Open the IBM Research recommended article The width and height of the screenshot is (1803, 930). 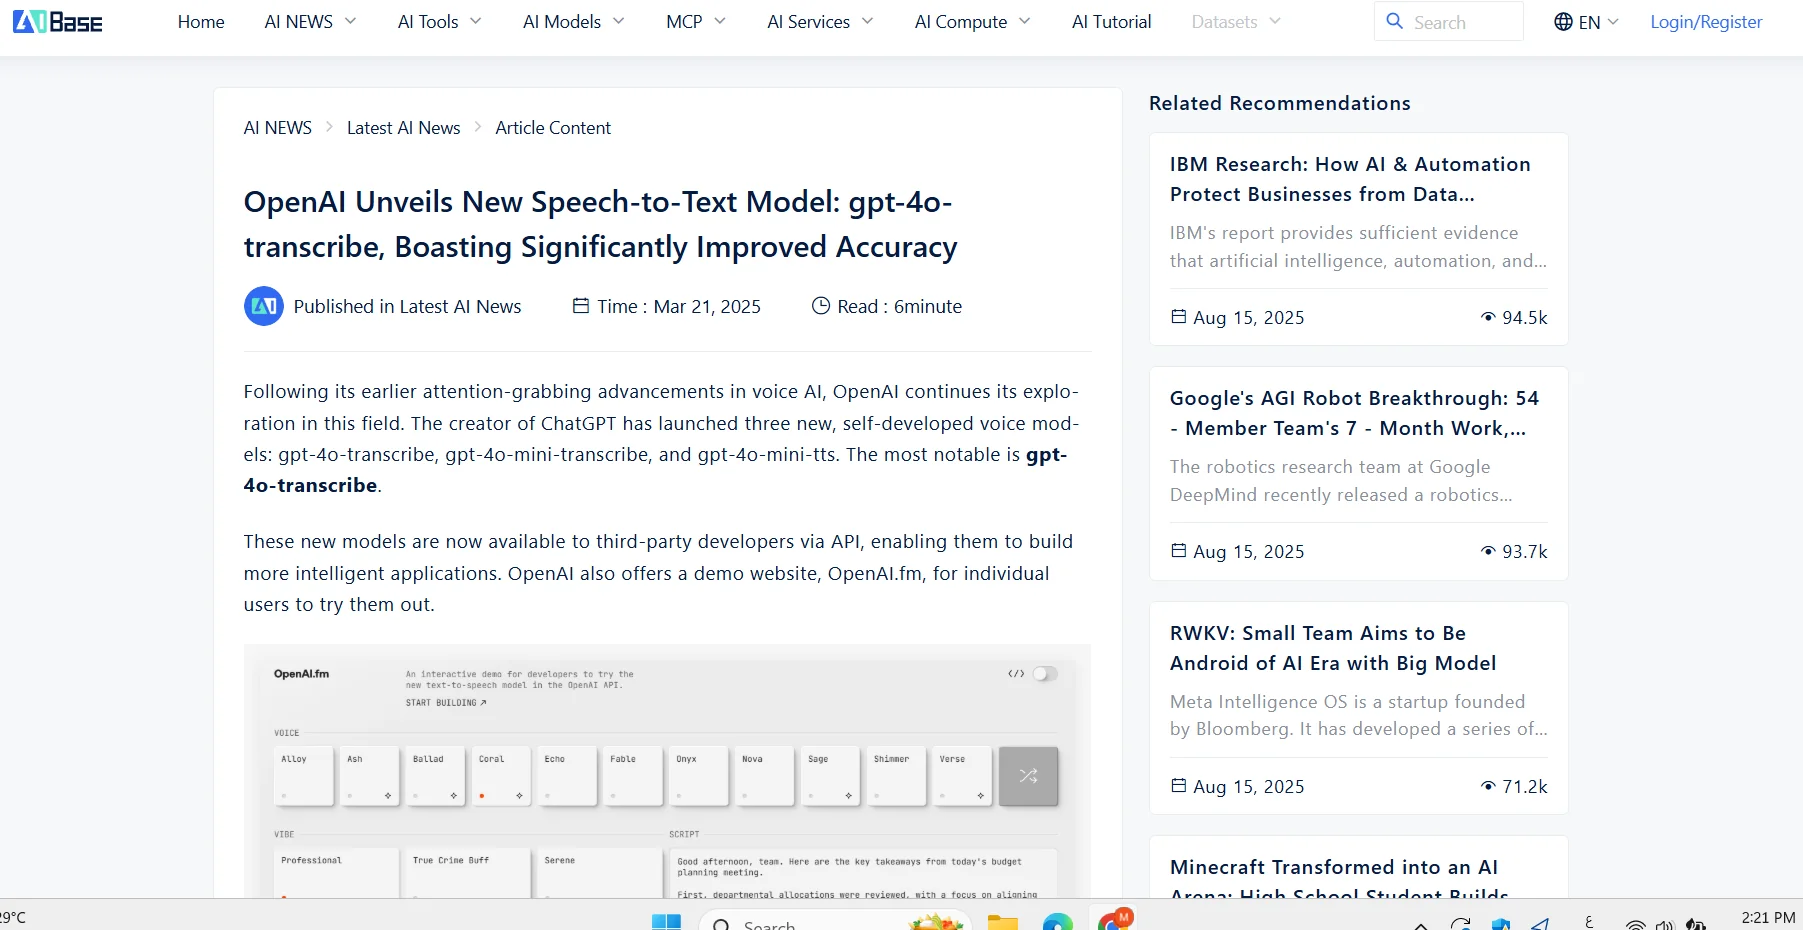(x=1349, y=179)
